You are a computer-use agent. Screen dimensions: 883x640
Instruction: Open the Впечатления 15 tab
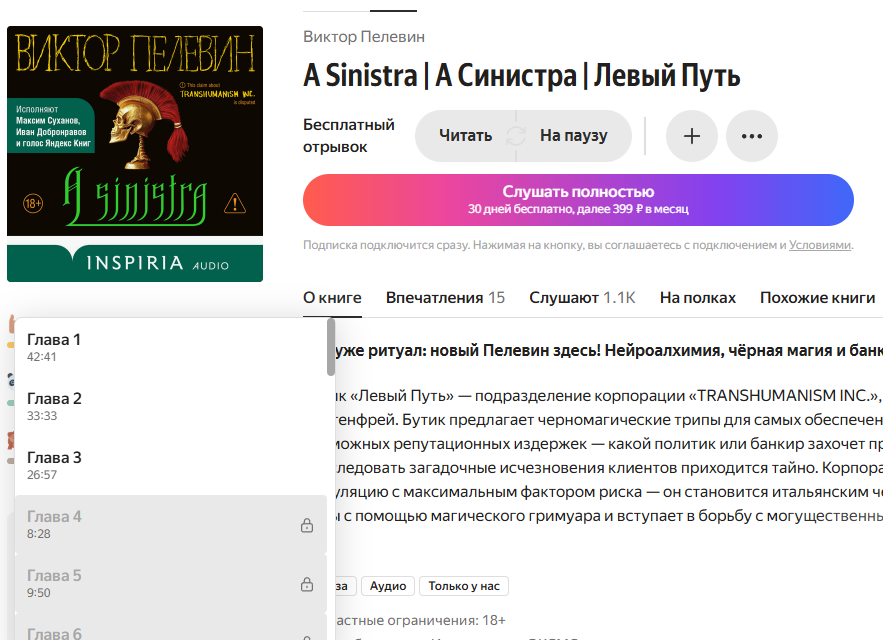(445, 297)
